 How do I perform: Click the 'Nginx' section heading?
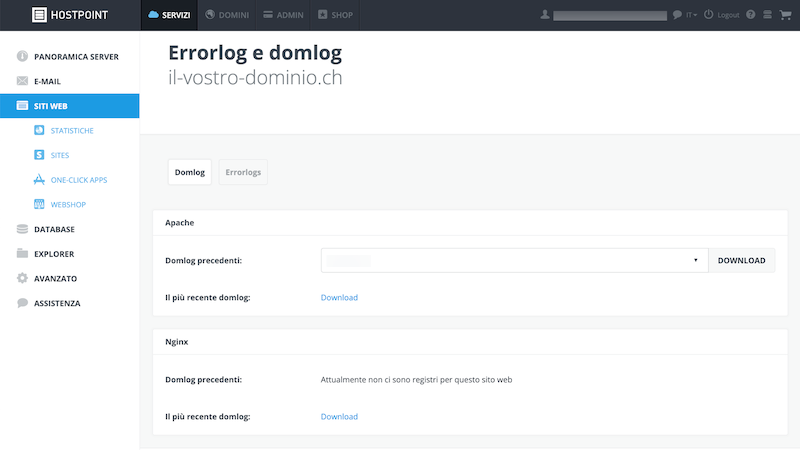click(x=177, y=342)
